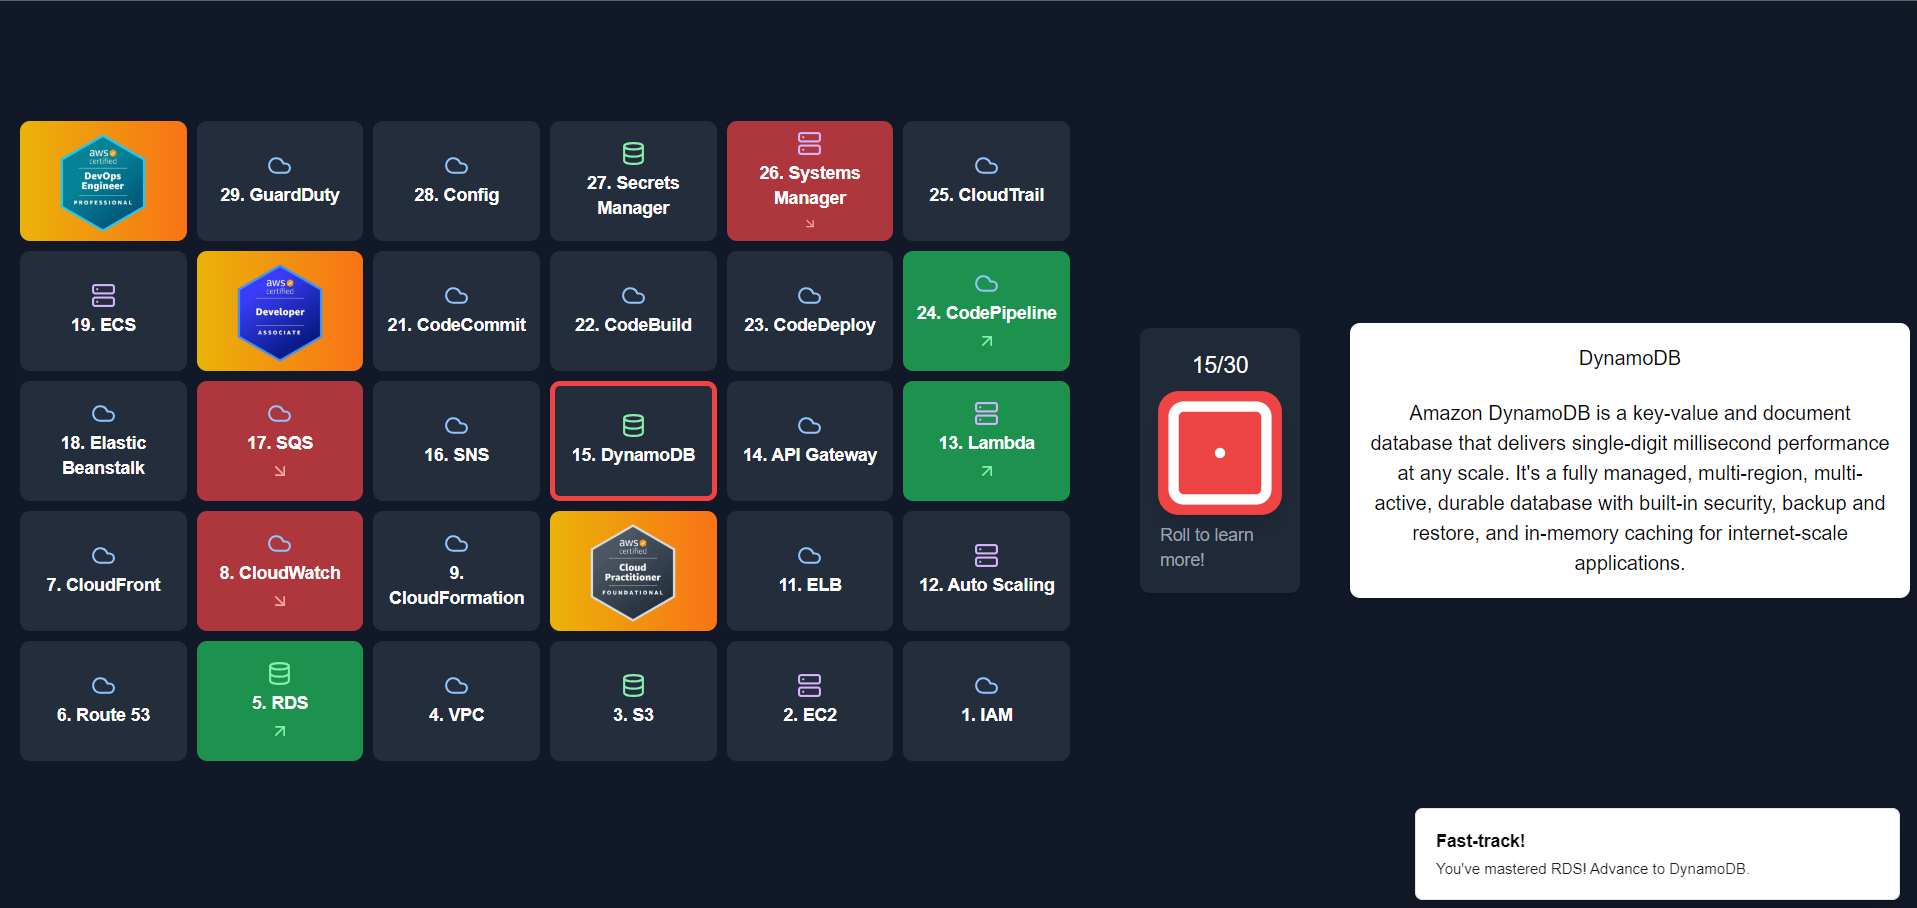Click the cloud icon above Elastic Beanstalk
Image resolution: width=1917 pixels, height=908 pixels.
tap(103, 413)
